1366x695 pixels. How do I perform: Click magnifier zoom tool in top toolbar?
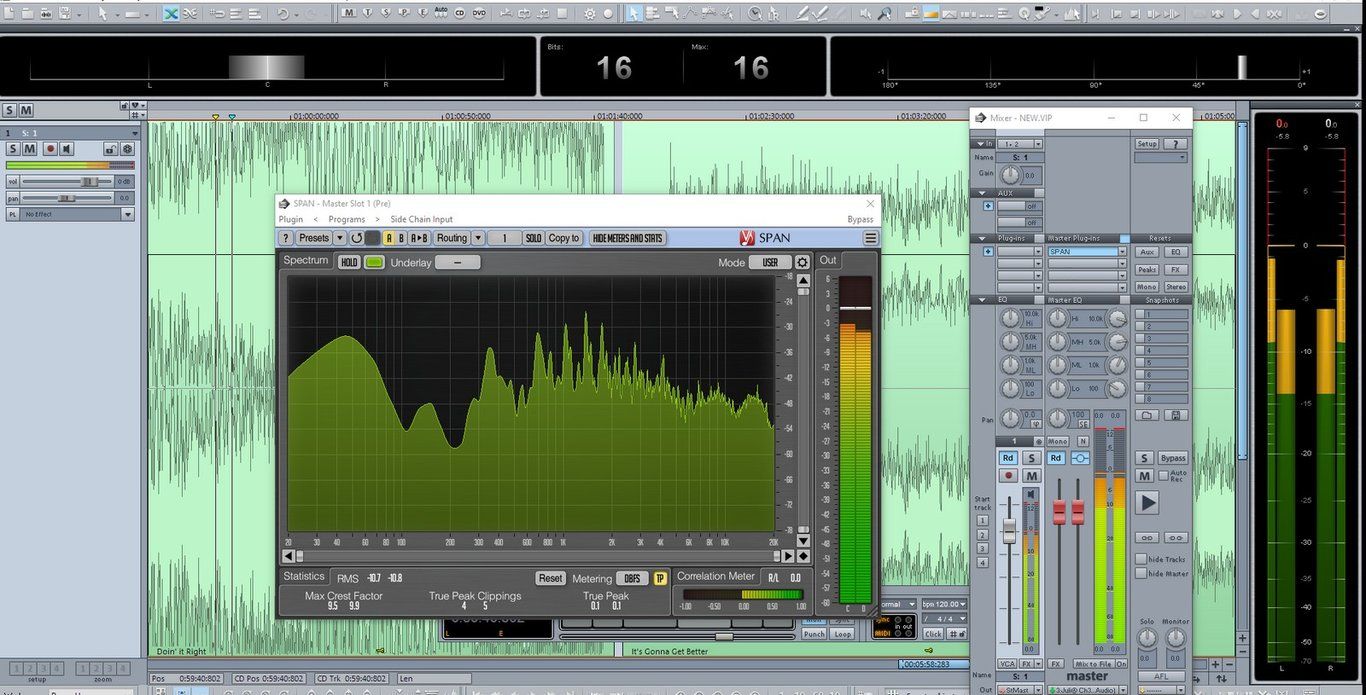point(885,14)
